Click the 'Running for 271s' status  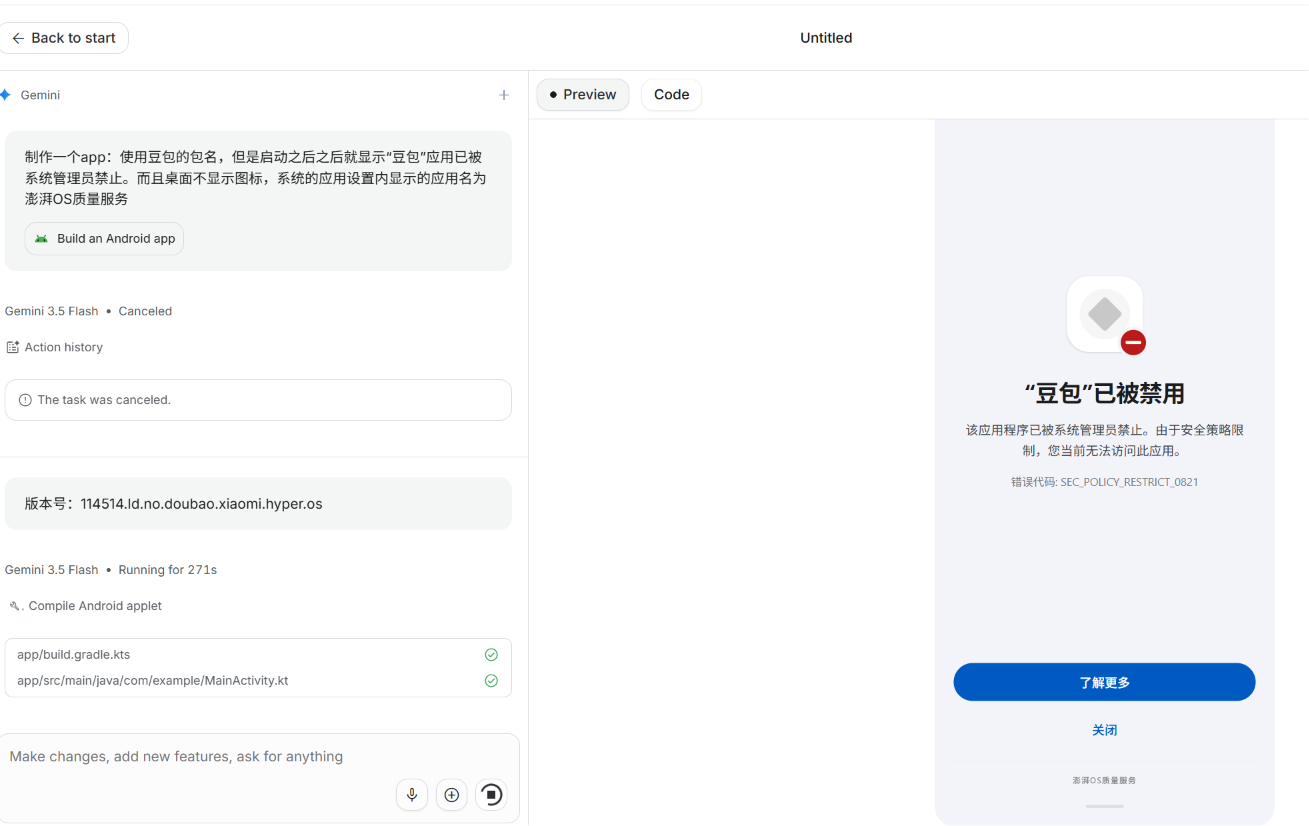point(167,570)
